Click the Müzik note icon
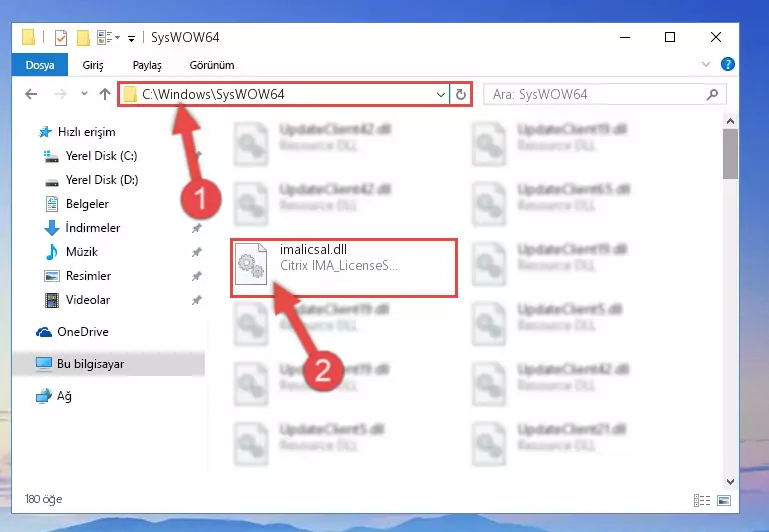Screen dimensions: 769x532 click(x=51, y=252)
